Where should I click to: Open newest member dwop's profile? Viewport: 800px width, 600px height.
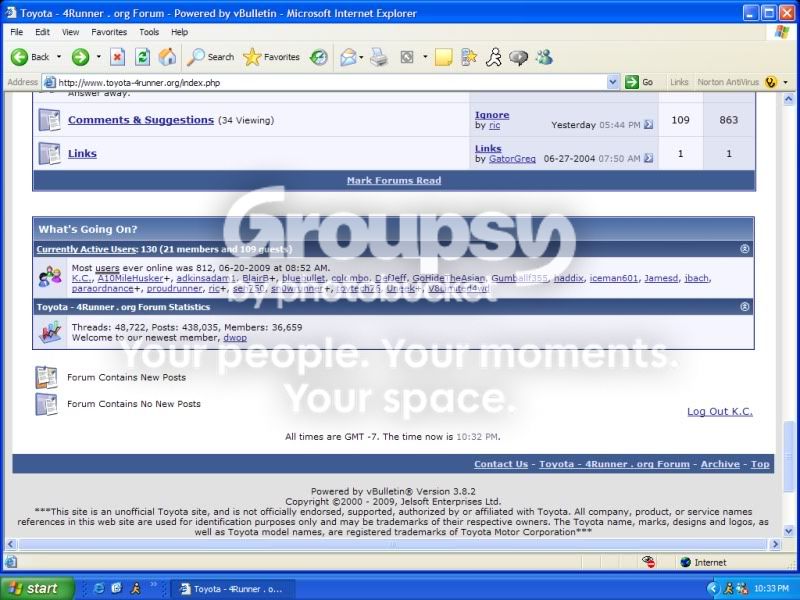pyautogui.click(x=235, y=338)
